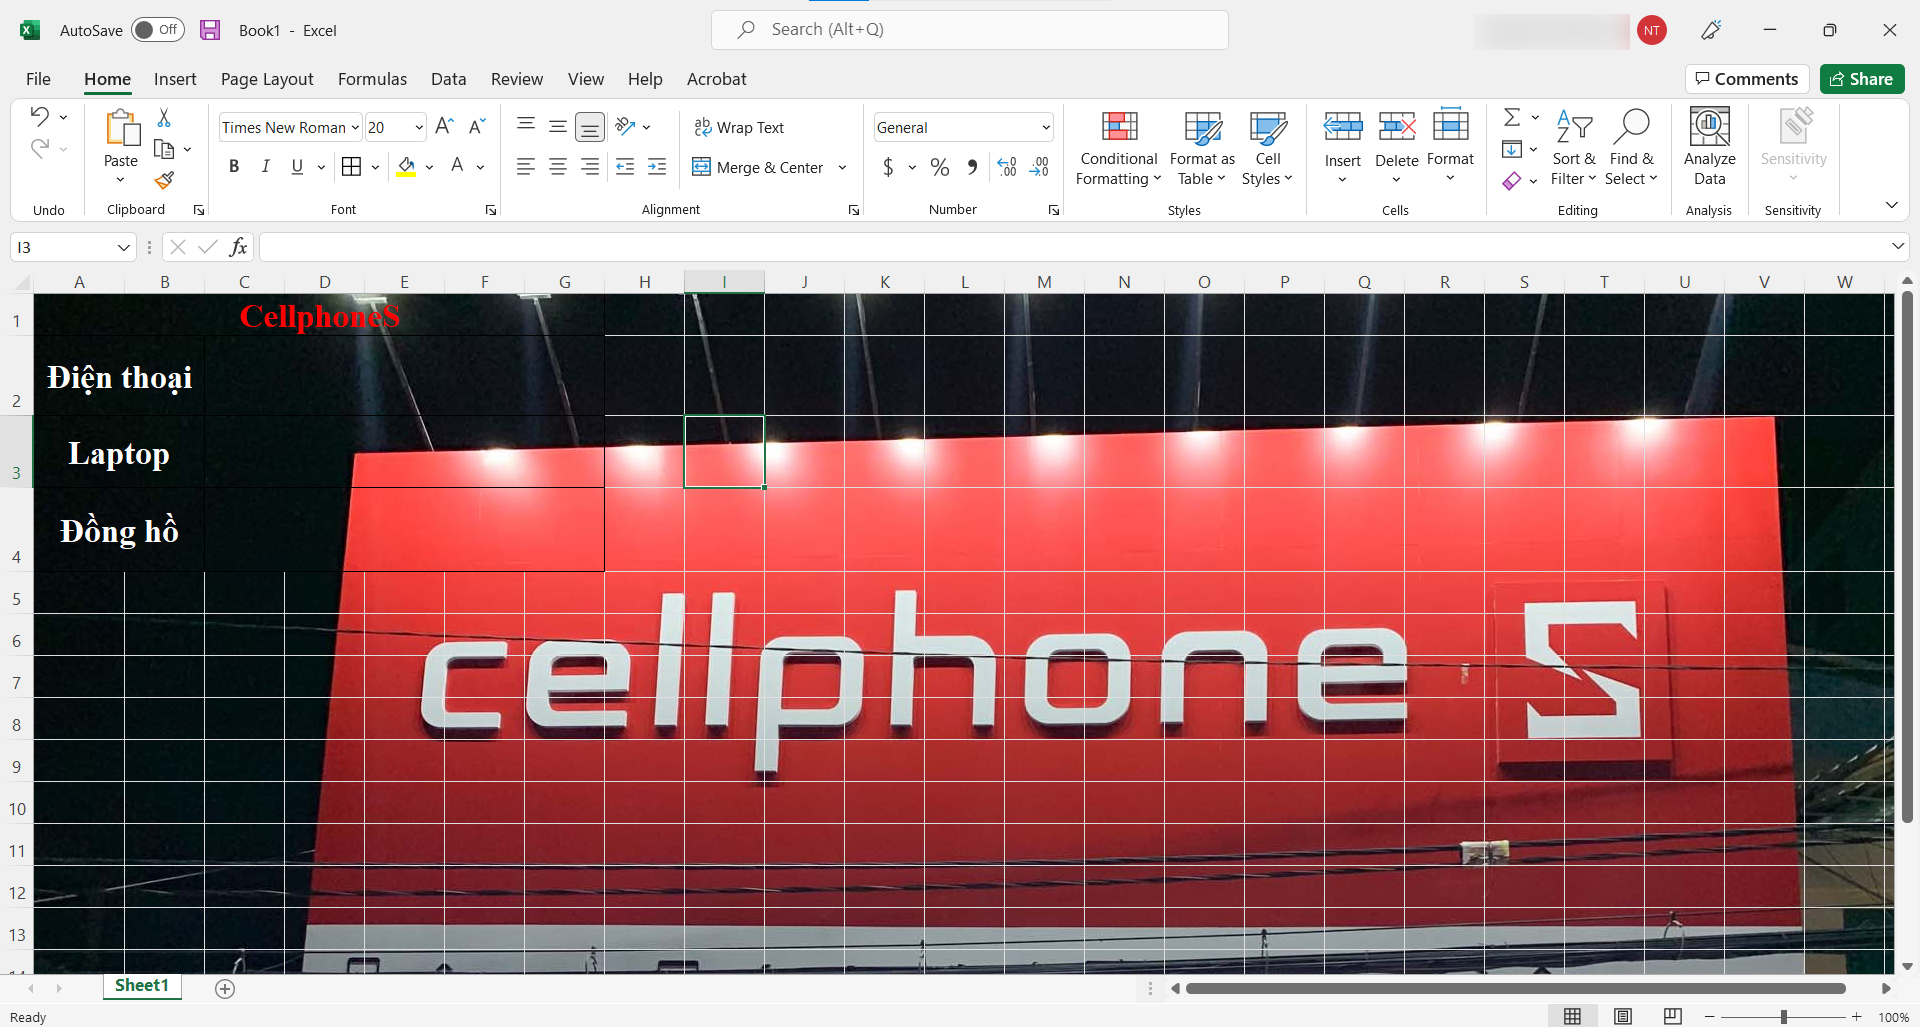This screenshot has width=1920, height=1027.
Task: Toggle Center horizontal alignment
Action: (558, 167)
